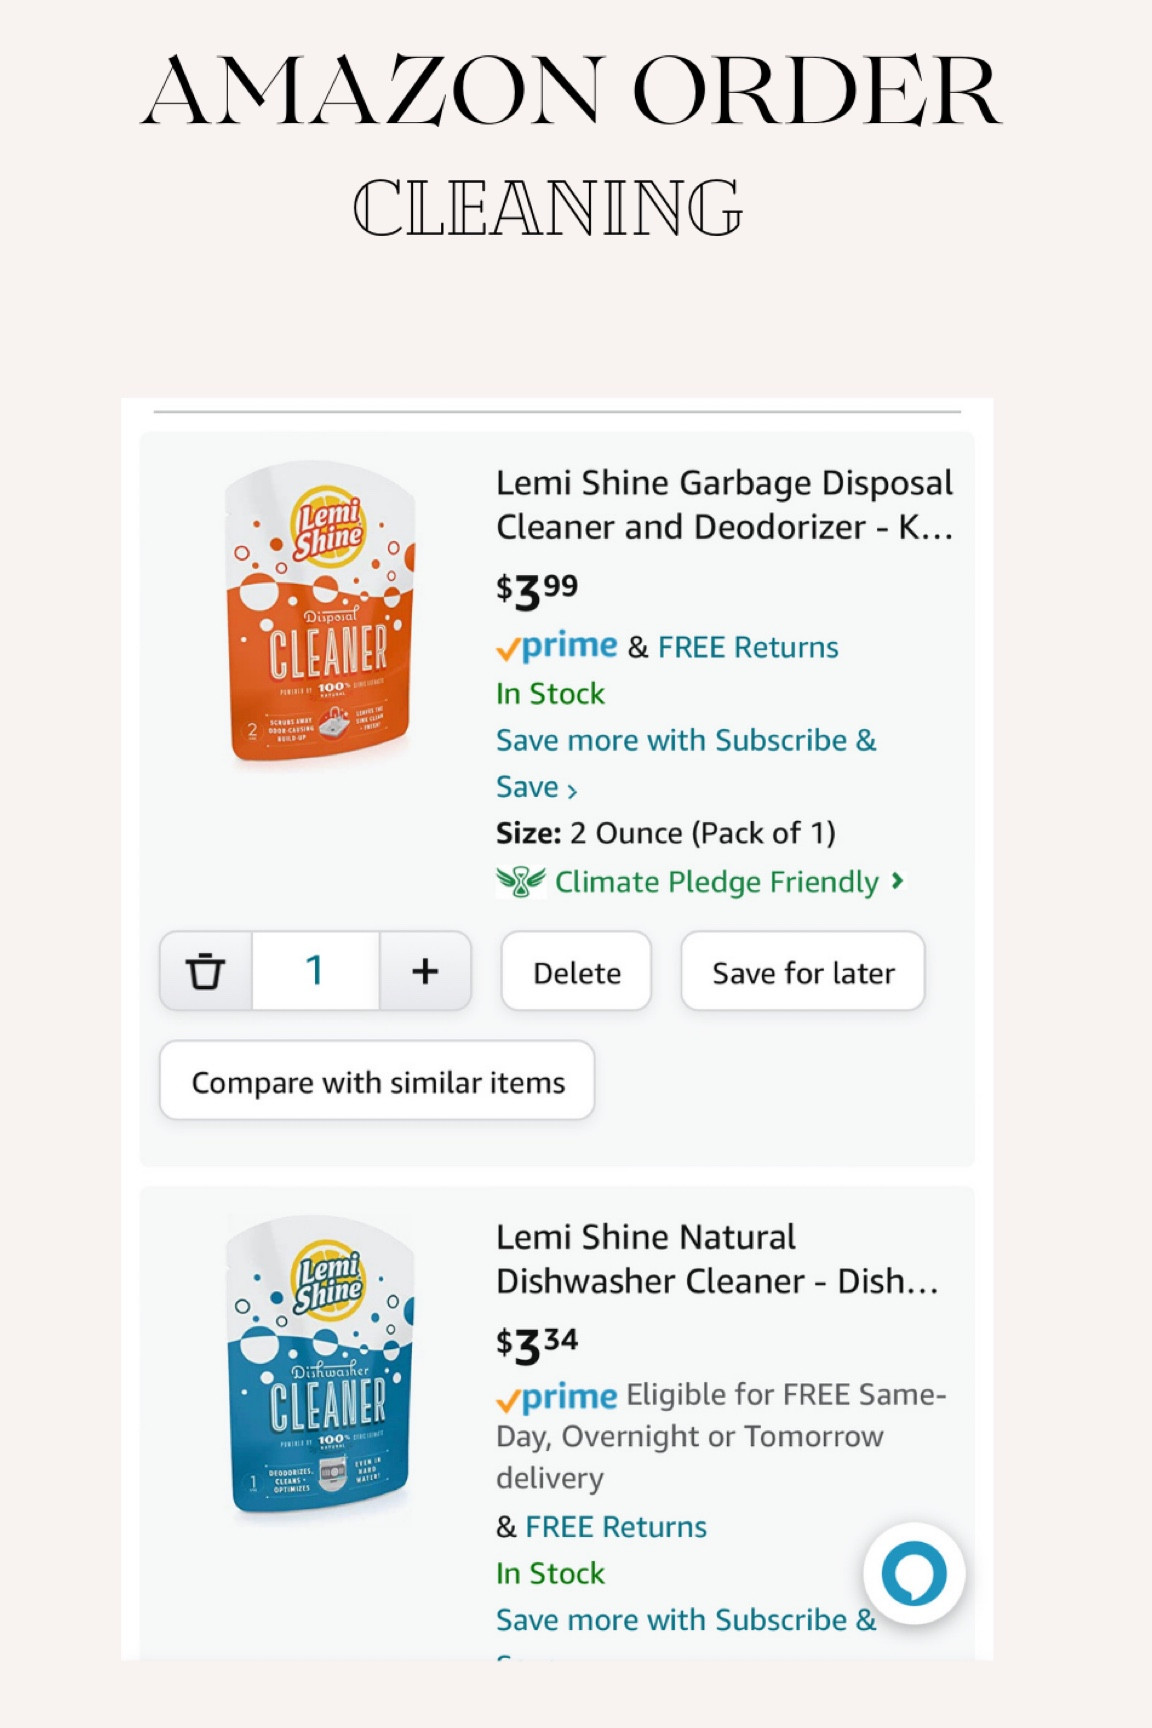Click the quantity field showing 1

[x=315, y=971]
